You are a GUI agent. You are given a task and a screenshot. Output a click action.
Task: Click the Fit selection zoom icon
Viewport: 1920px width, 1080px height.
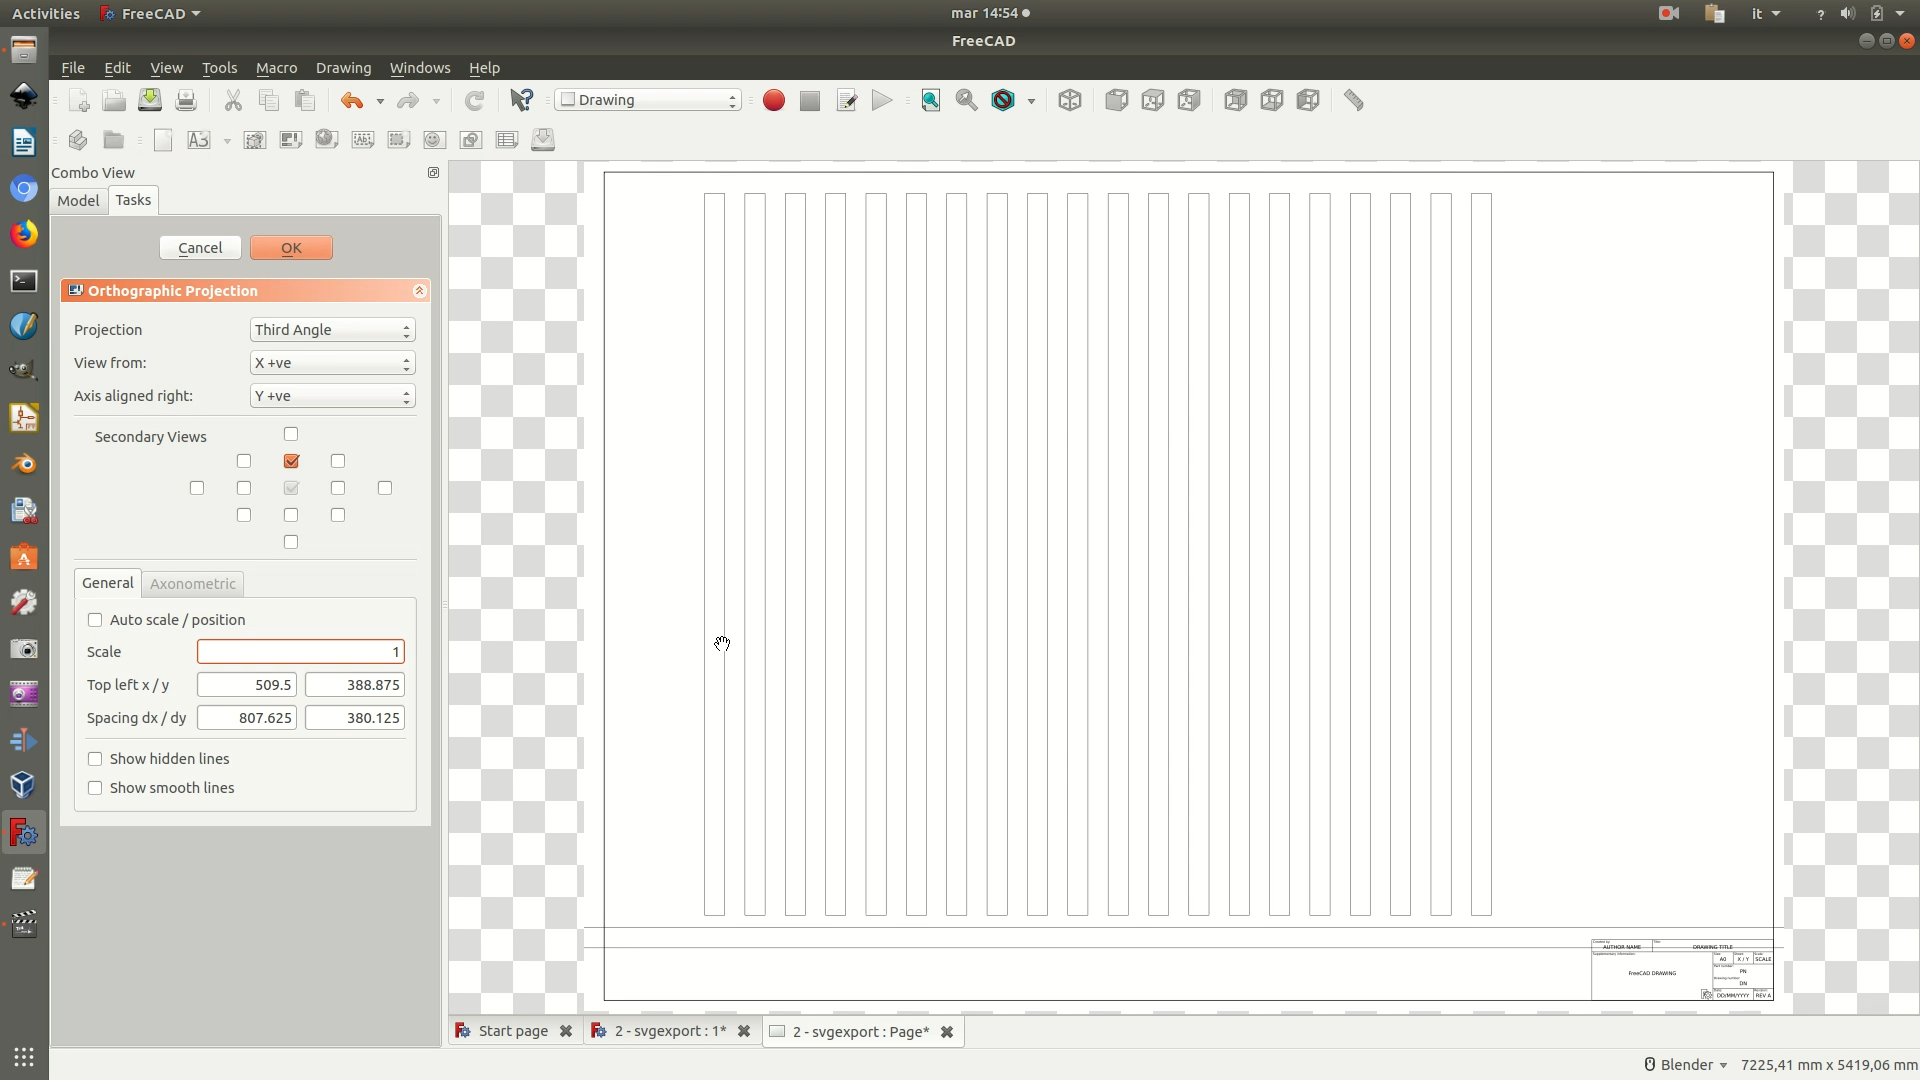(967, 100)
